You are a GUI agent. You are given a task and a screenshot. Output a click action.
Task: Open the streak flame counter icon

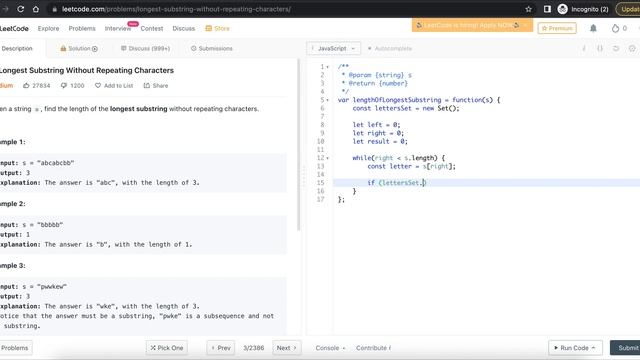(x=615, y=28)
